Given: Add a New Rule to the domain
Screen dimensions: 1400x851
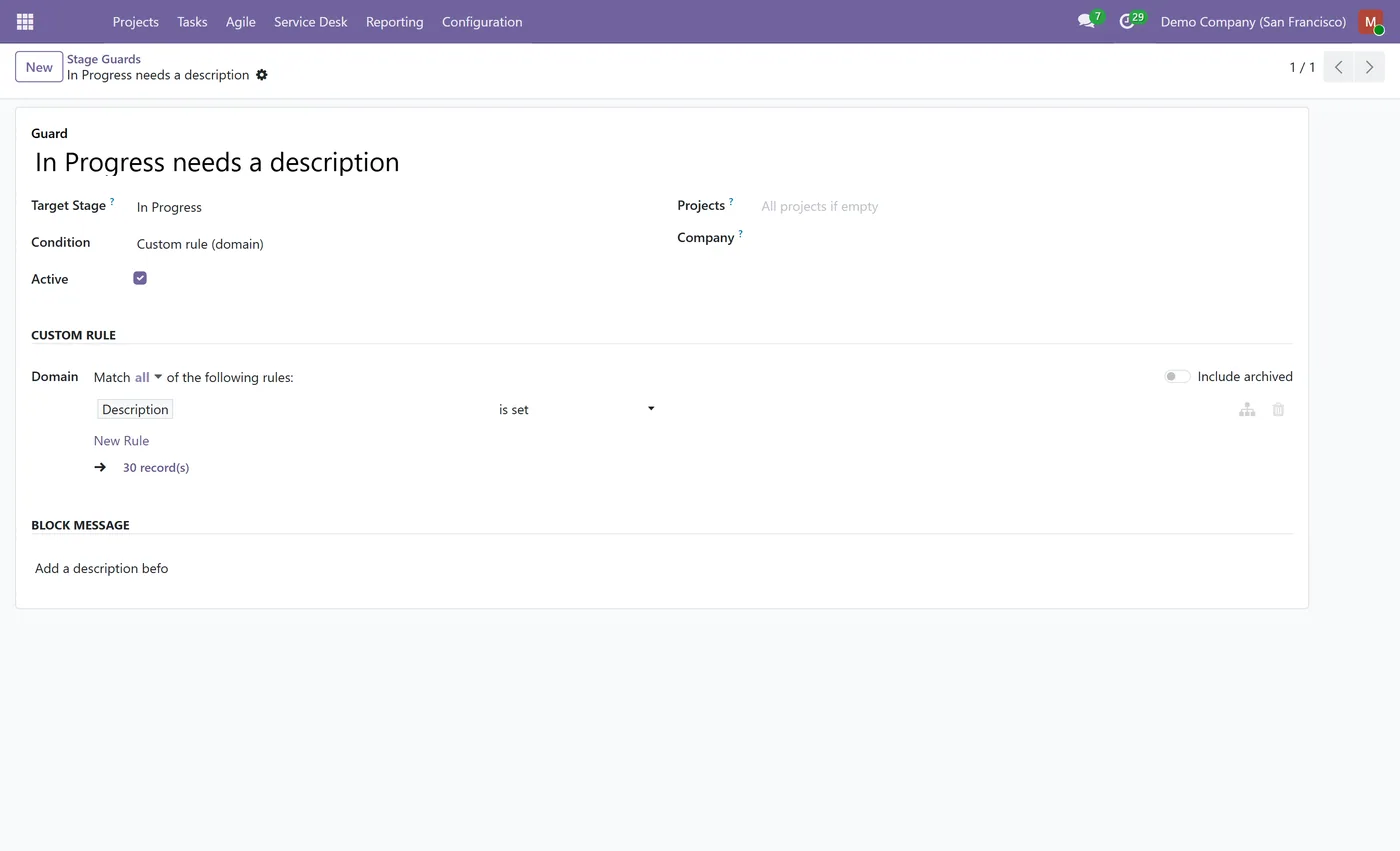Looking at the screenshot, I should tap(121, 441).
